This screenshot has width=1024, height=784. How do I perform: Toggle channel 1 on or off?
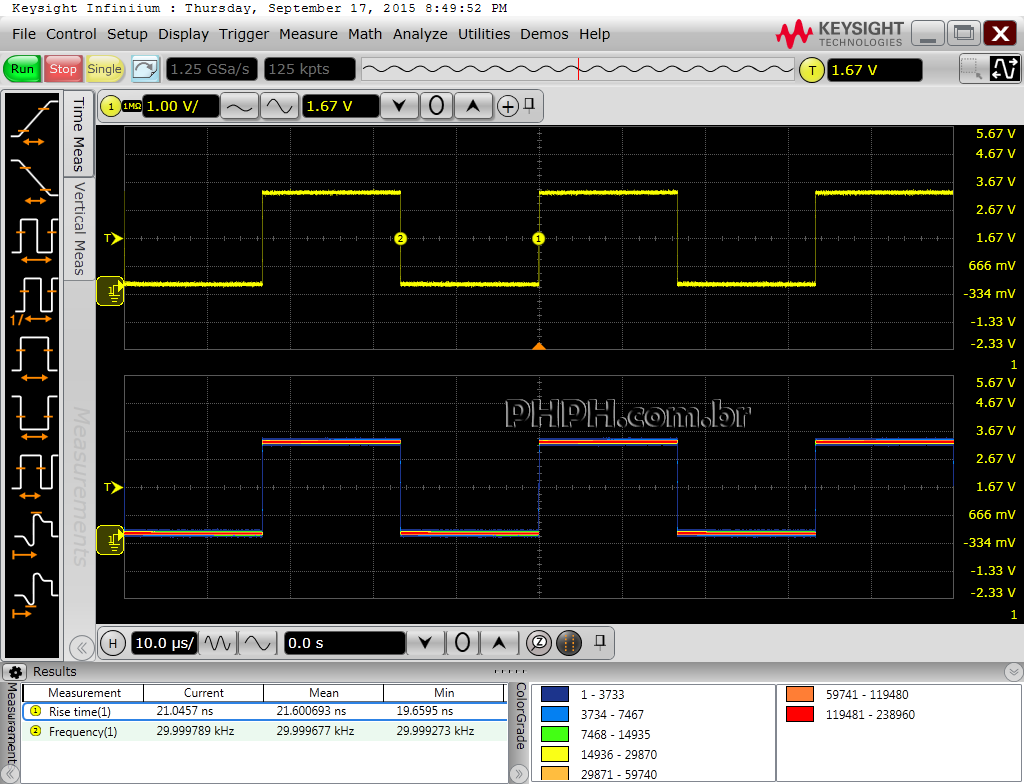(110, 106)
